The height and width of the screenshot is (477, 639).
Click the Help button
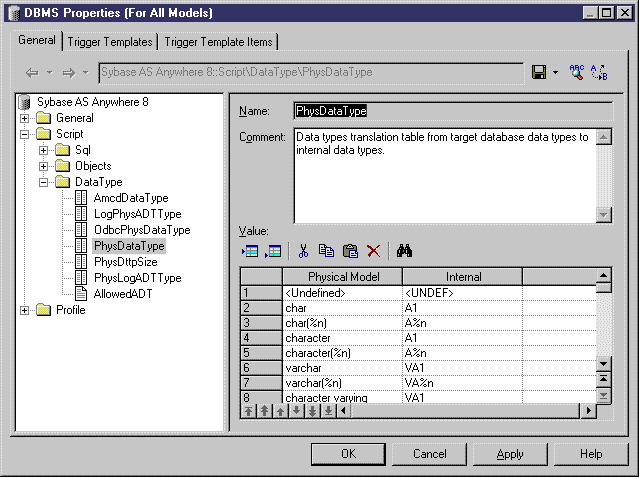tap(591, 454)
